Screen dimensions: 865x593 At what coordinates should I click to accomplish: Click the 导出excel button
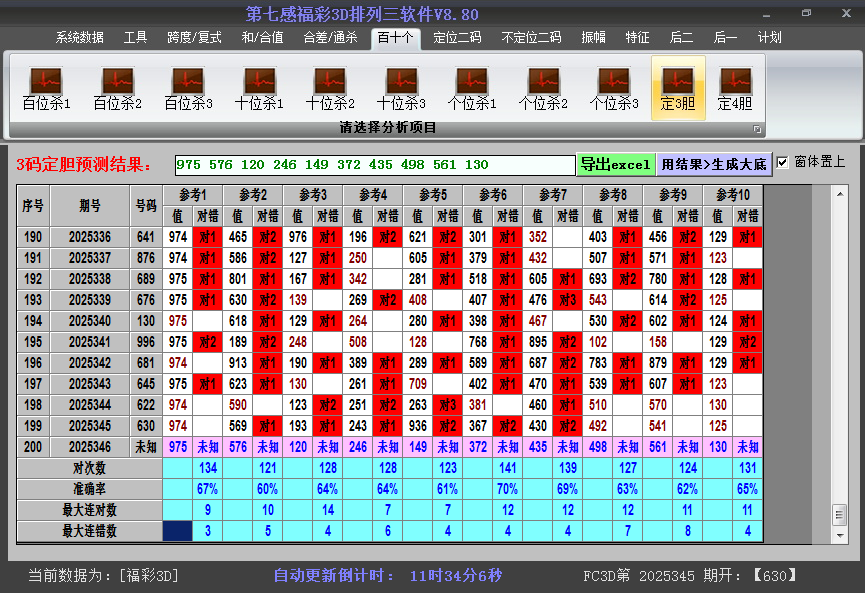point(616,164)
